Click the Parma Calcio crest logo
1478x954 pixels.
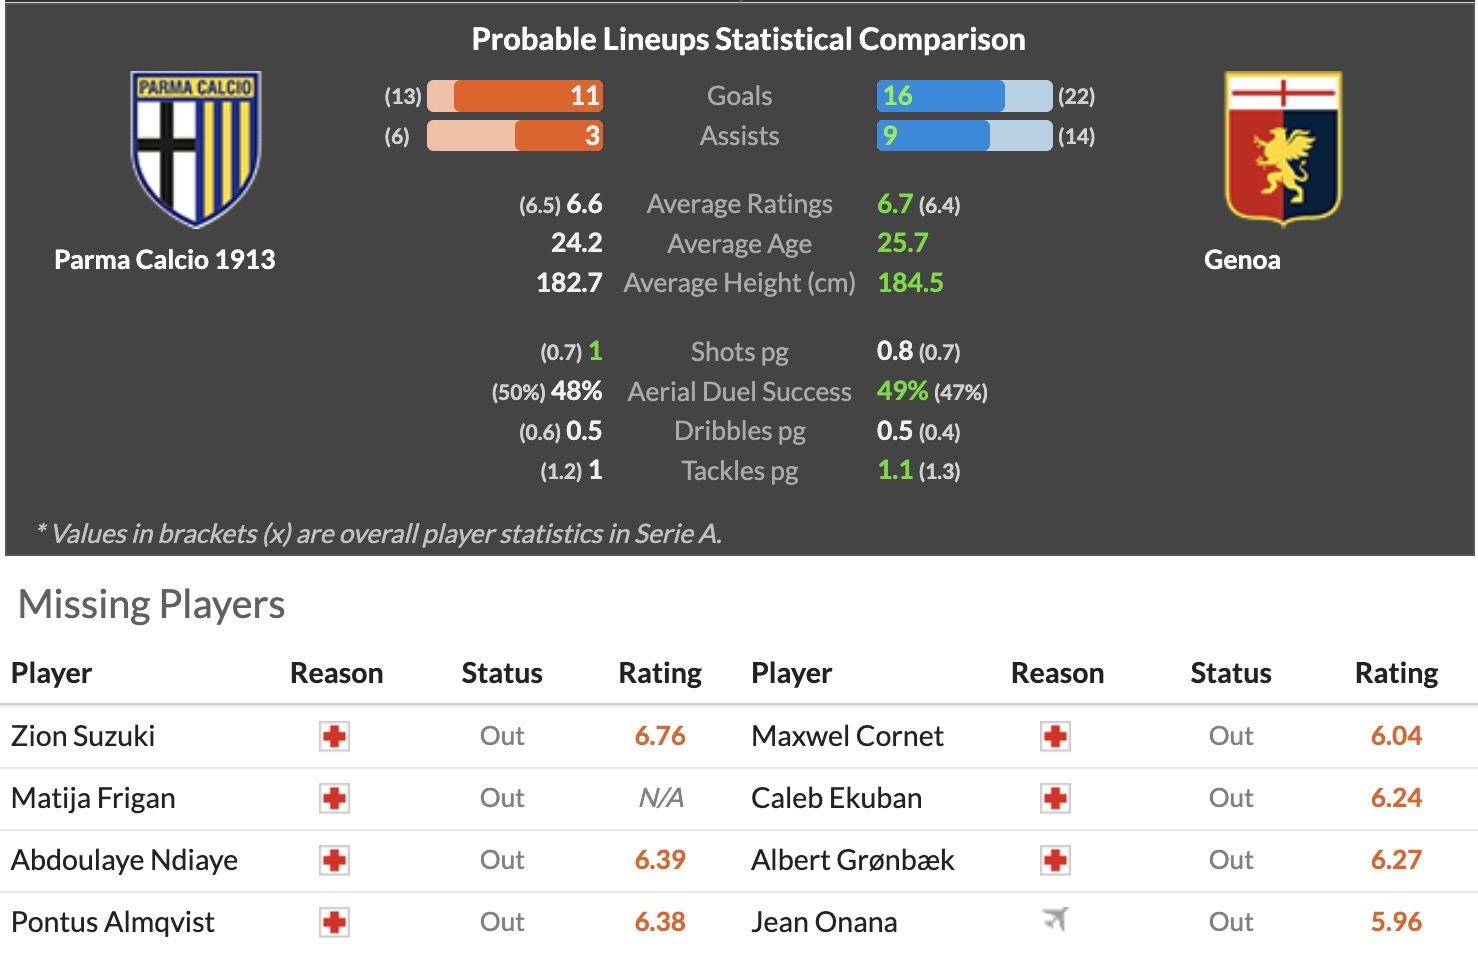coord(196,148)
